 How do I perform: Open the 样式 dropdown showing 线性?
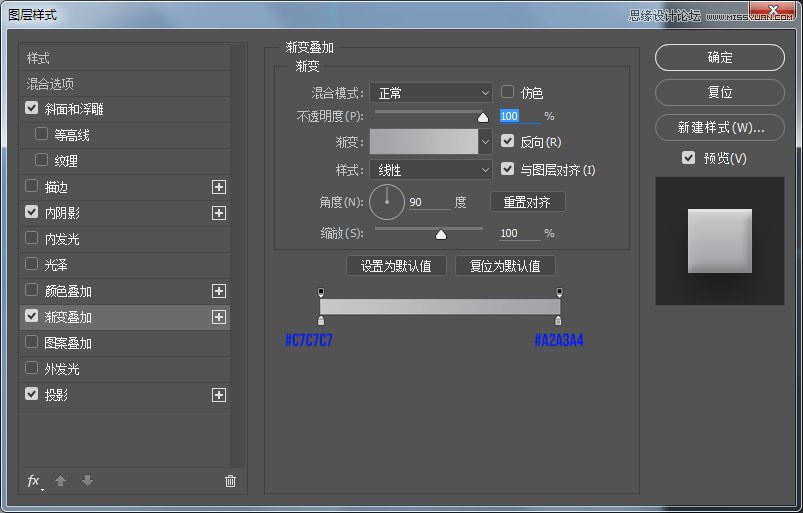point(431,170)
